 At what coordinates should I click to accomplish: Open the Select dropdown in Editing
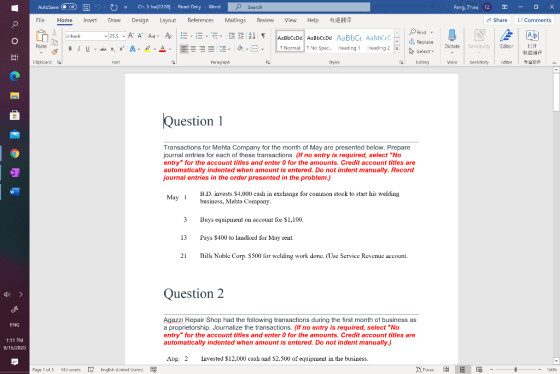tap(421, 51)
